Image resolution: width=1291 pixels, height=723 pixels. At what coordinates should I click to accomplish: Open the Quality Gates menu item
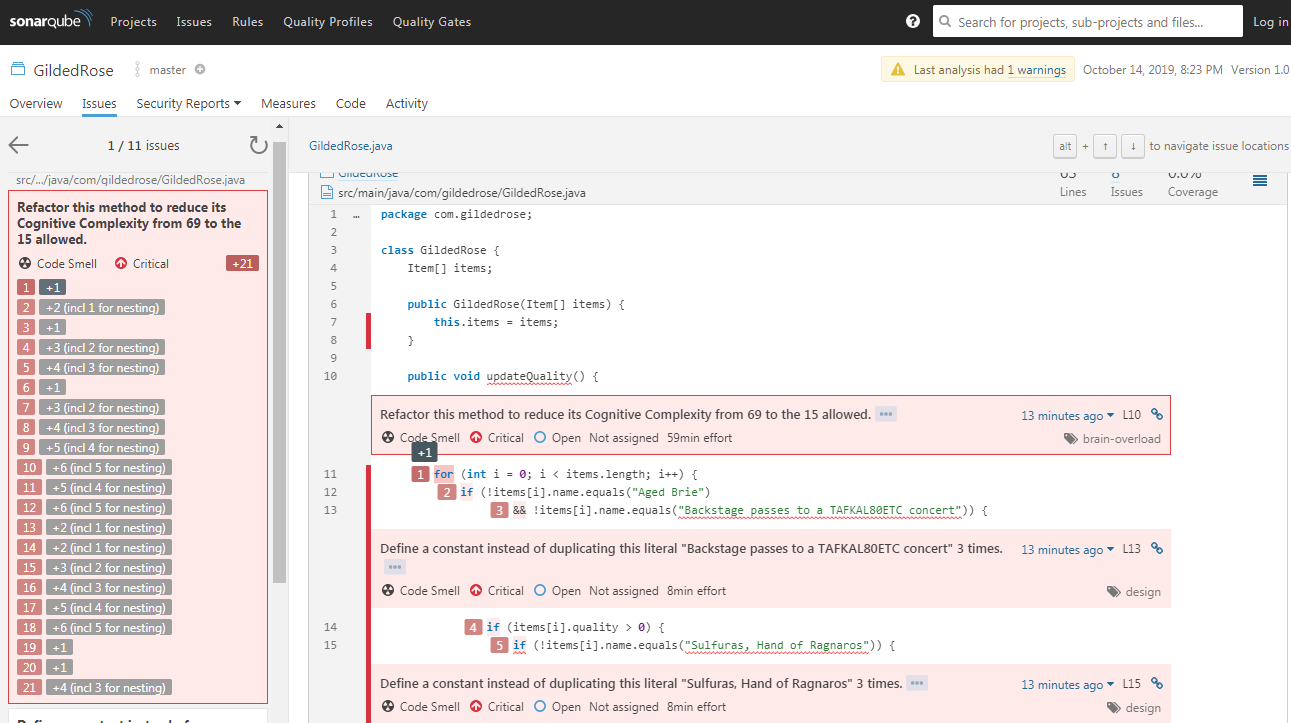tap(431, 21)
